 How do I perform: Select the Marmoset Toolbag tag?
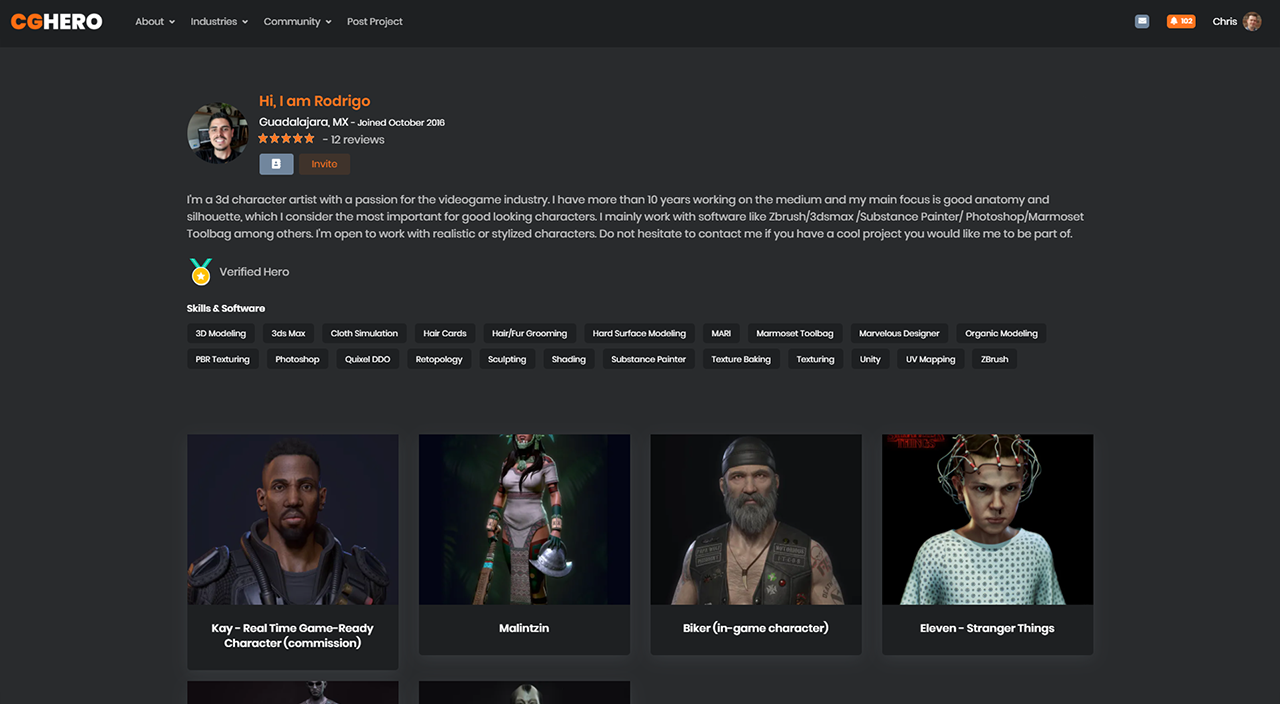[x=795, y=333]
